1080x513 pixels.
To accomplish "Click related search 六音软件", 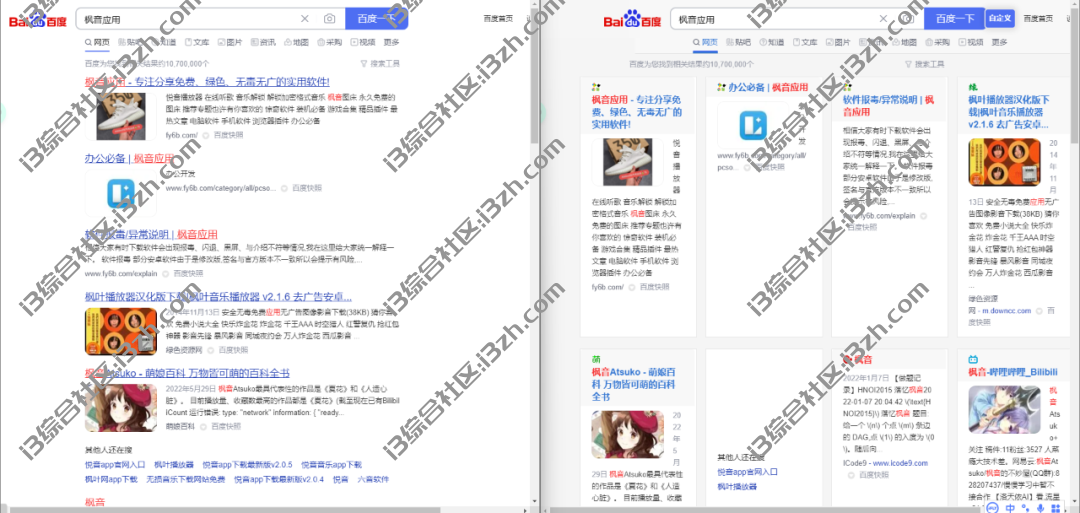I will [373, 479].
